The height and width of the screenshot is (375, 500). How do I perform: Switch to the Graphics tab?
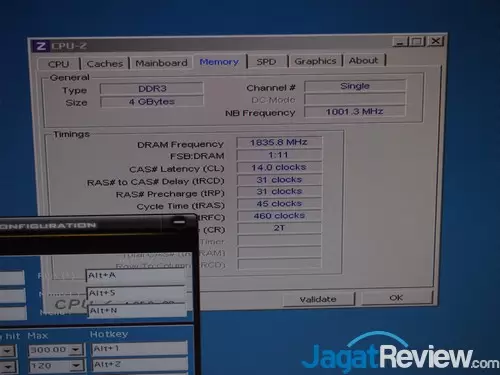click(315, 61)
